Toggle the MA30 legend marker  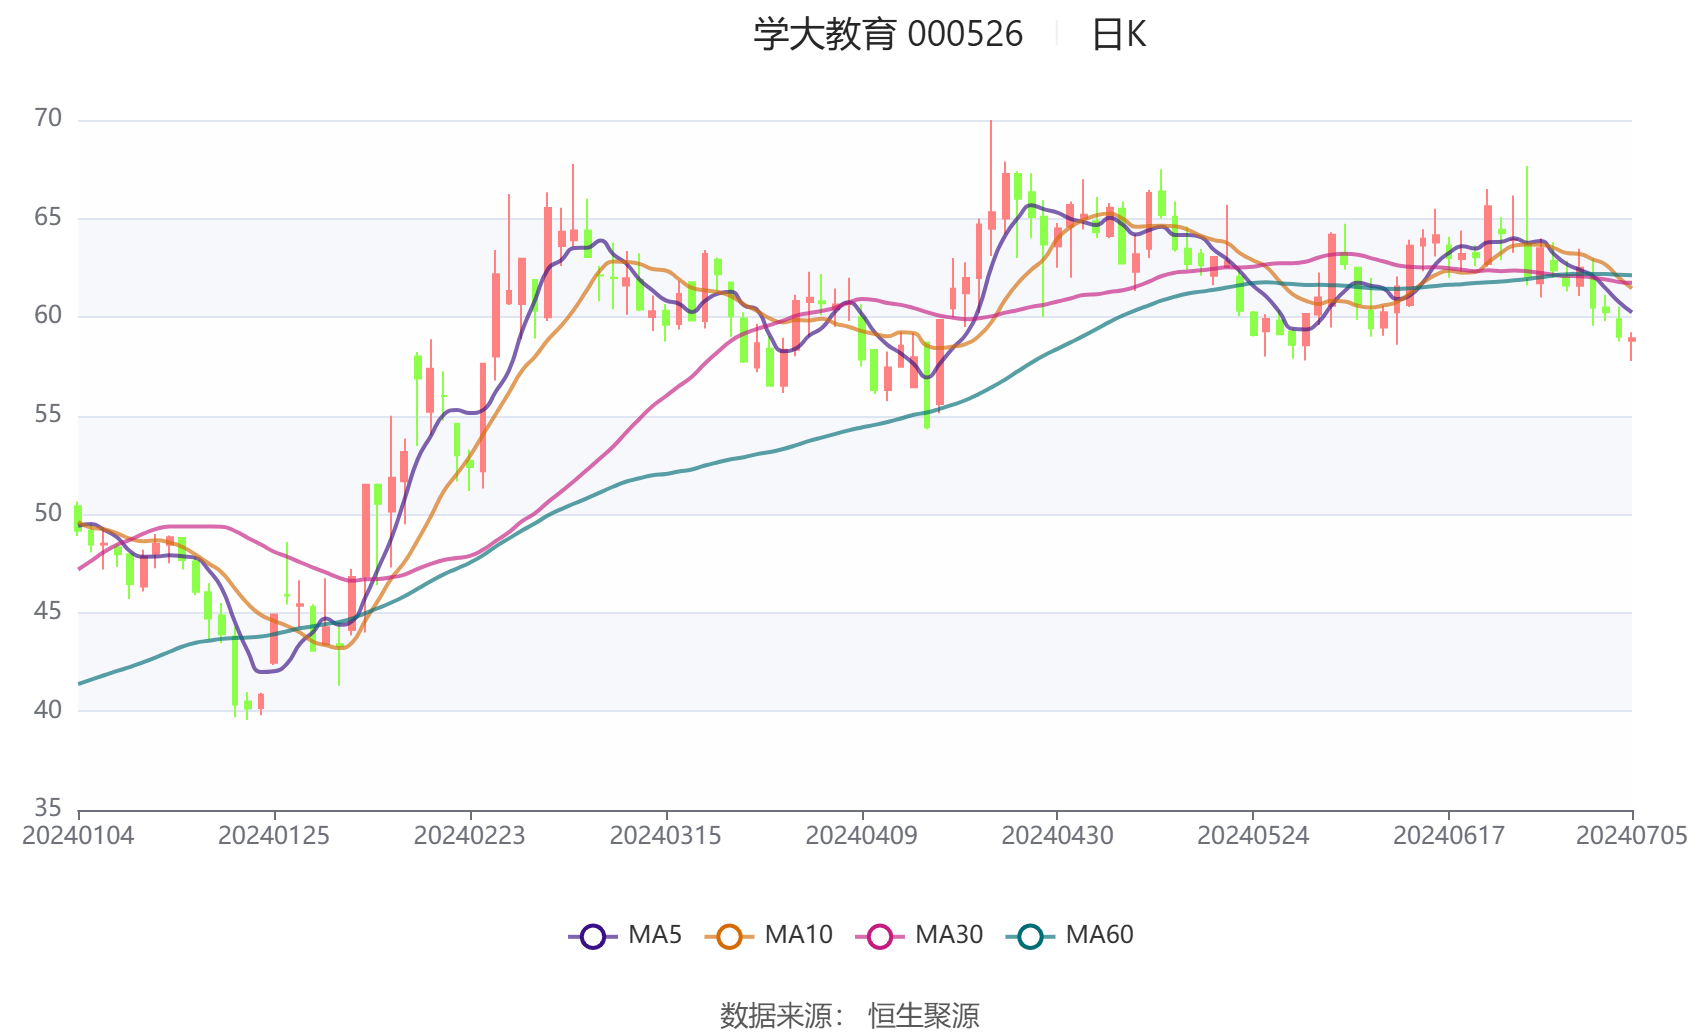pos(880,936)
